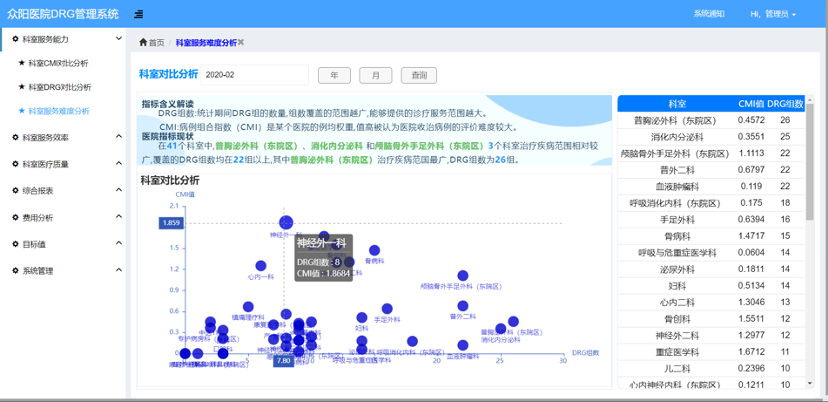
Task: Open 科室CMI对比分析 from the sidebar
Action: tap(58, 63)
